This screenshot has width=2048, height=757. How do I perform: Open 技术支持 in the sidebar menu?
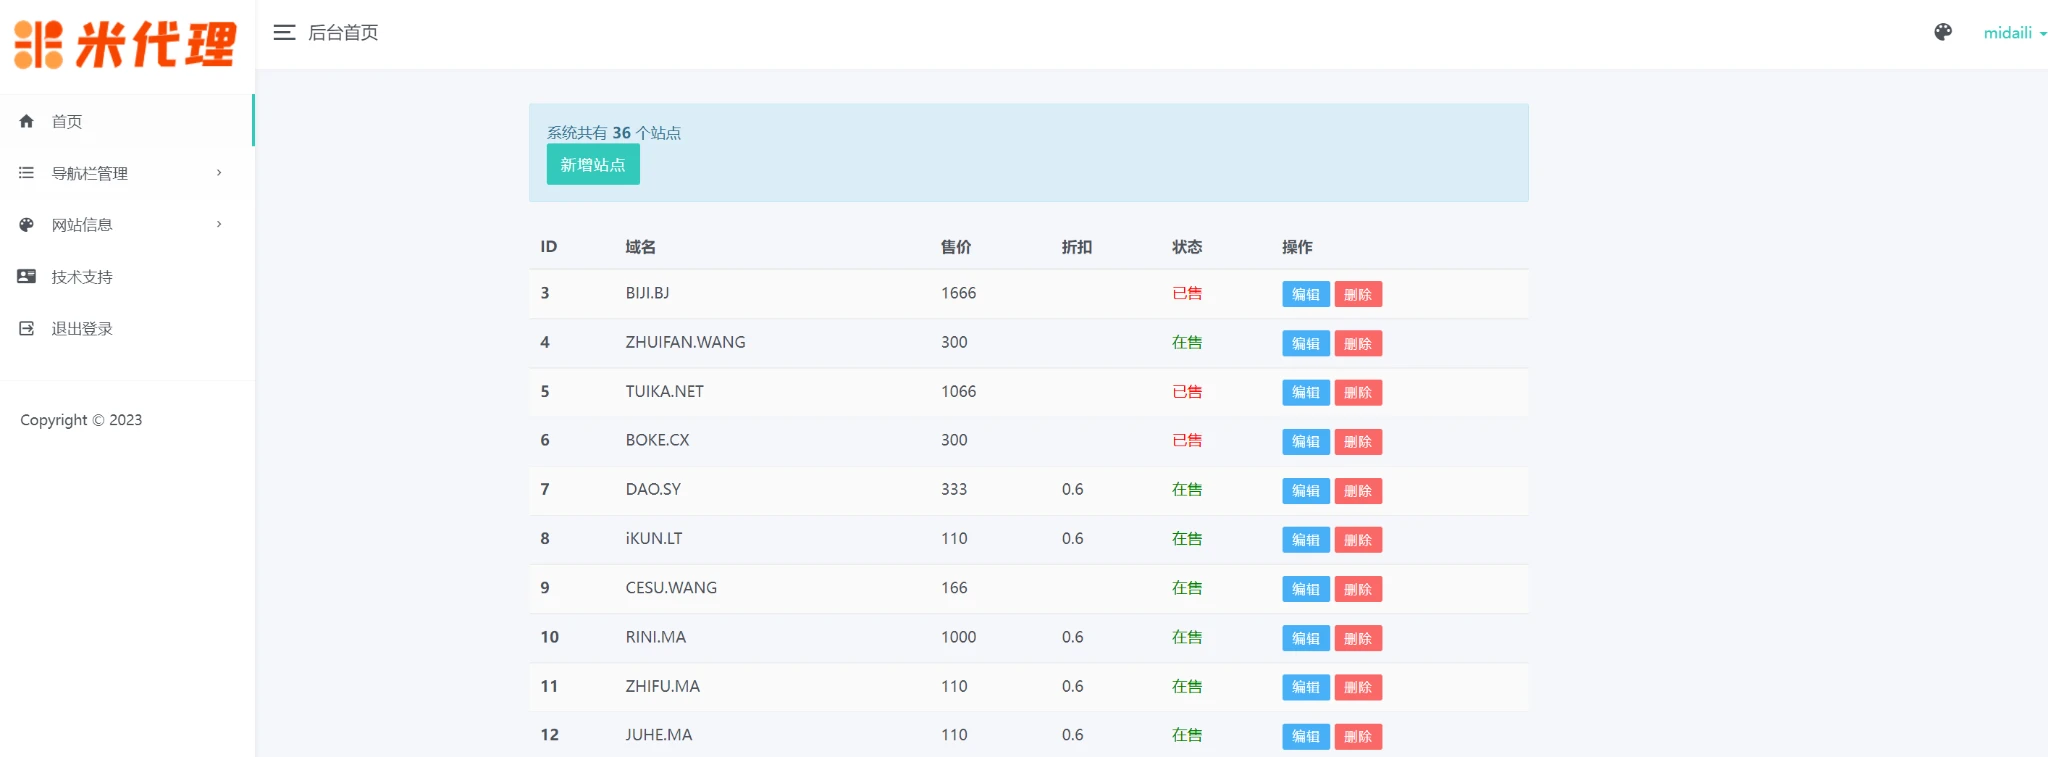pos(82,277)
